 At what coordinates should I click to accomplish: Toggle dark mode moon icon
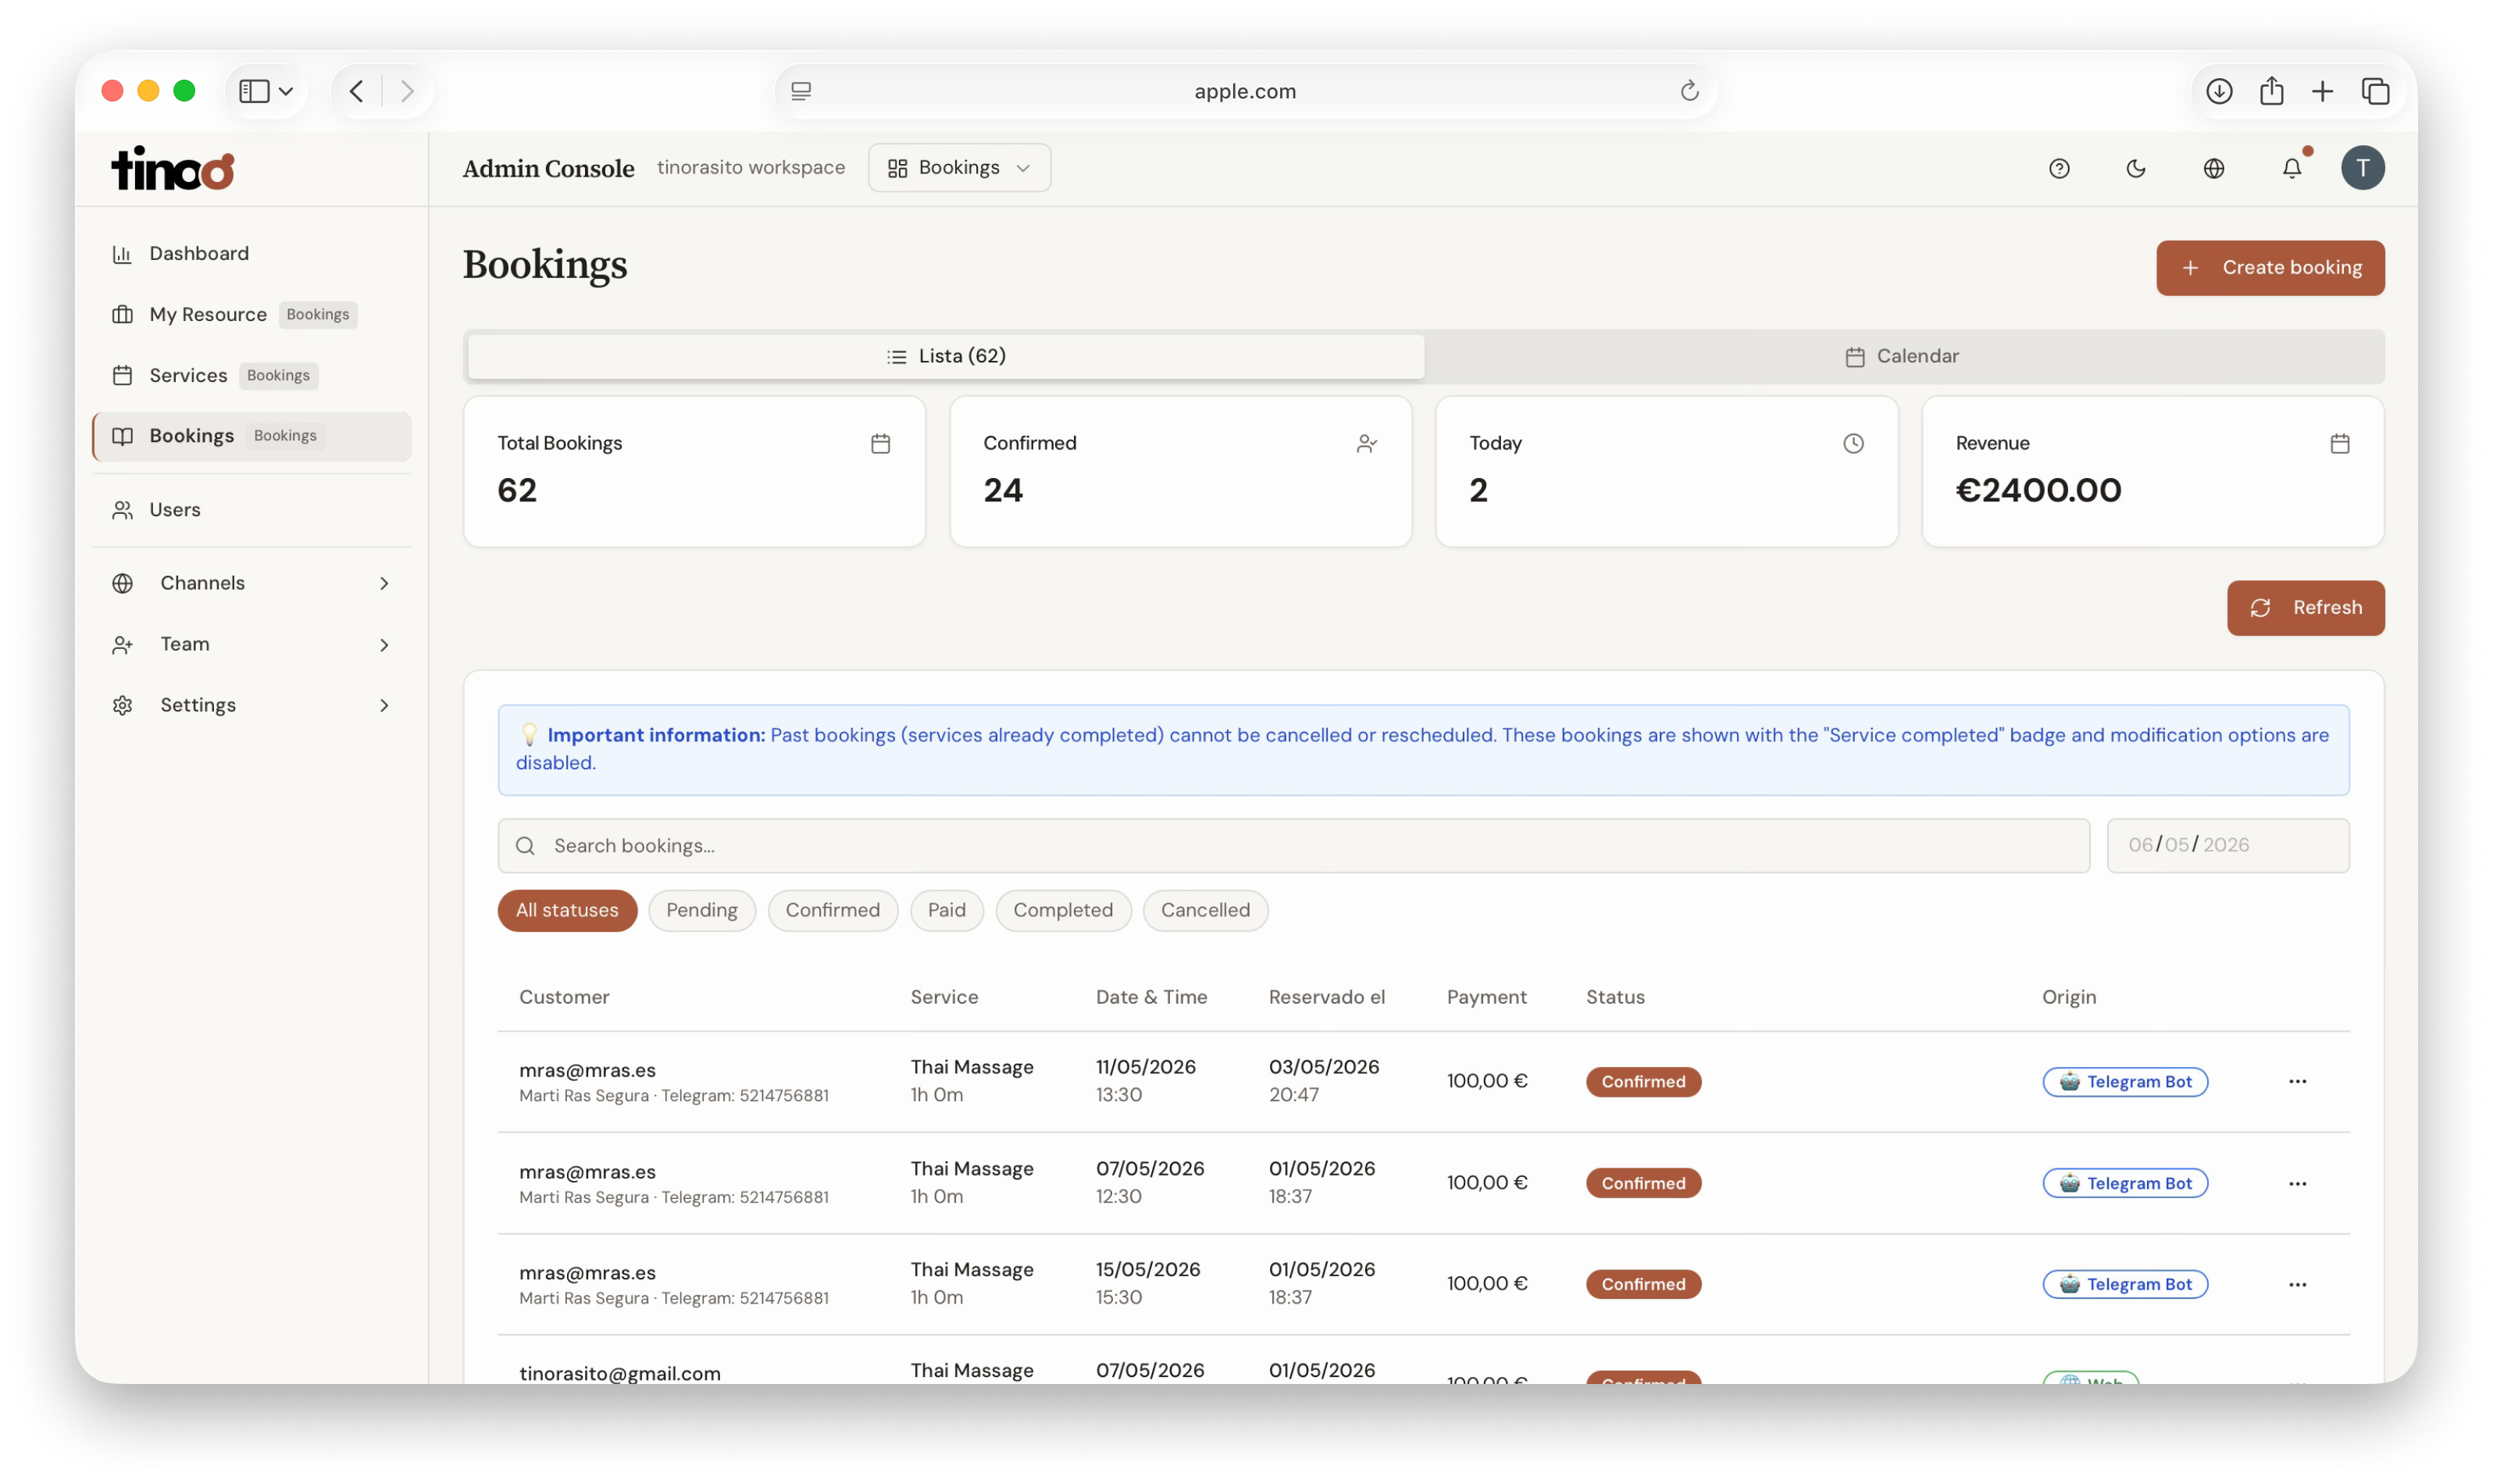(2135, 168)
